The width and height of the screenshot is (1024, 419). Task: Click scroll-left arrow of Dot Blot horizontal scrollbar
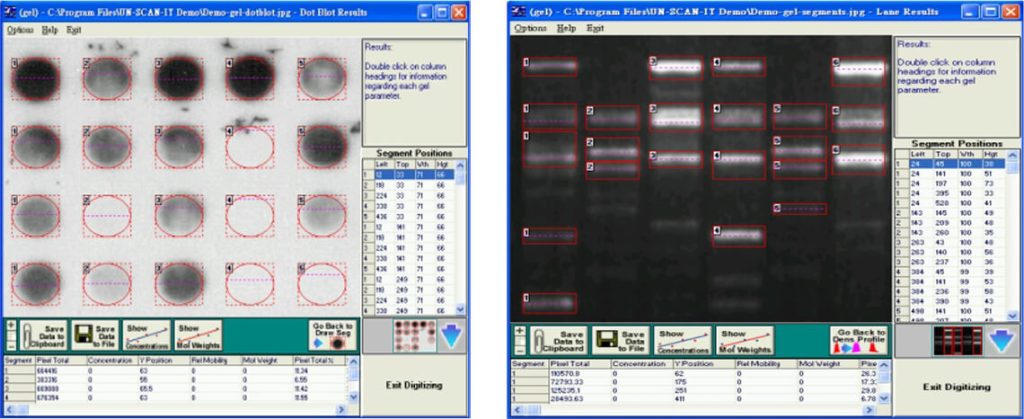coord(9,409)
